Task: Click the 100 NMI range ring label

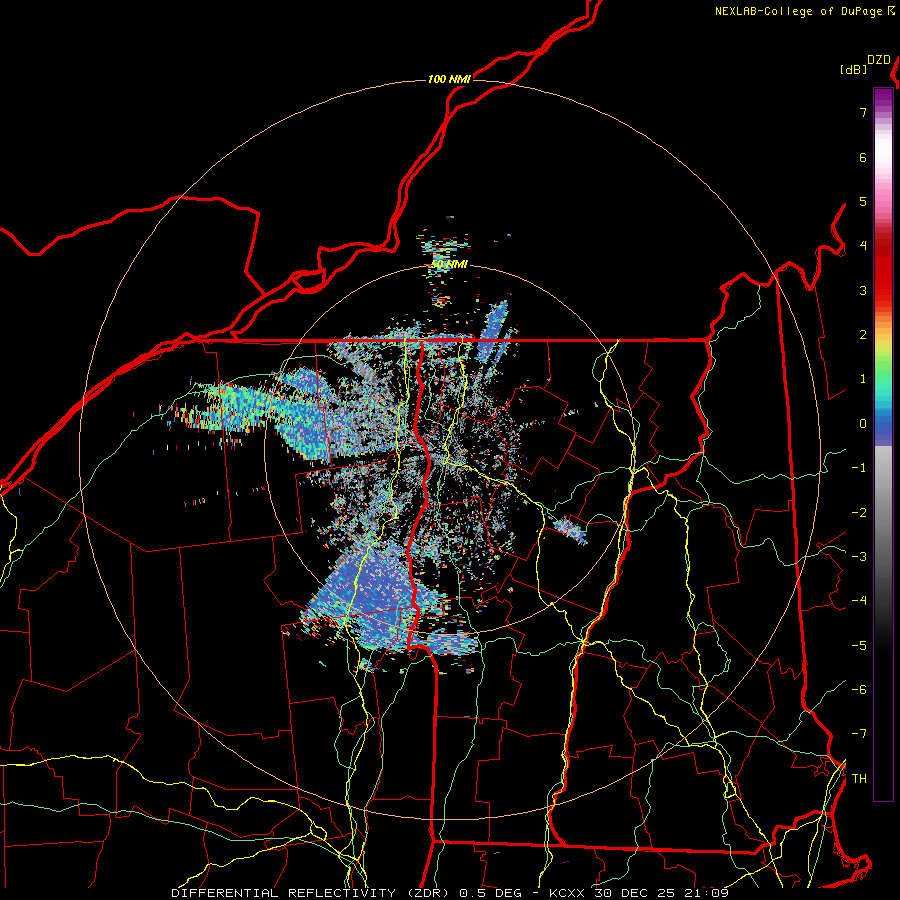Action: point(449,79)
